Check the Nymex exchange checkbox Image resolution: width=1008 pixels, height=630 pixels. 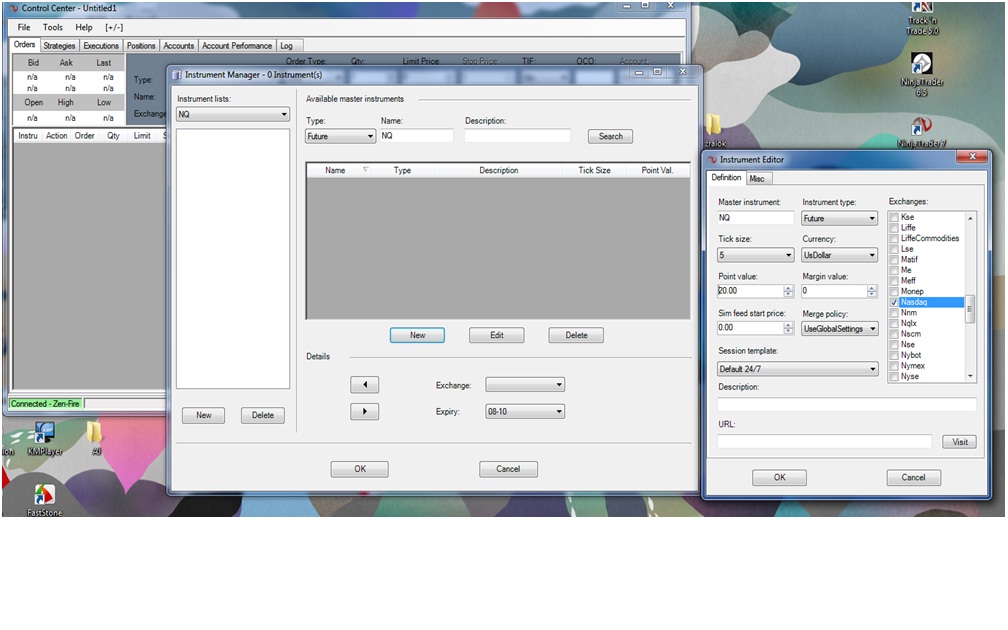pyautogui.click(x=894, y=366)
